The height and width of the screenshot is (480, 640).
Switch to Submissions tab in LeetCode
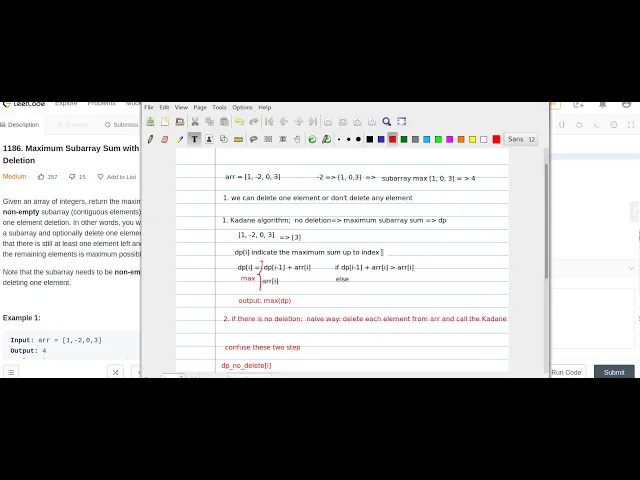coord(122,124)
